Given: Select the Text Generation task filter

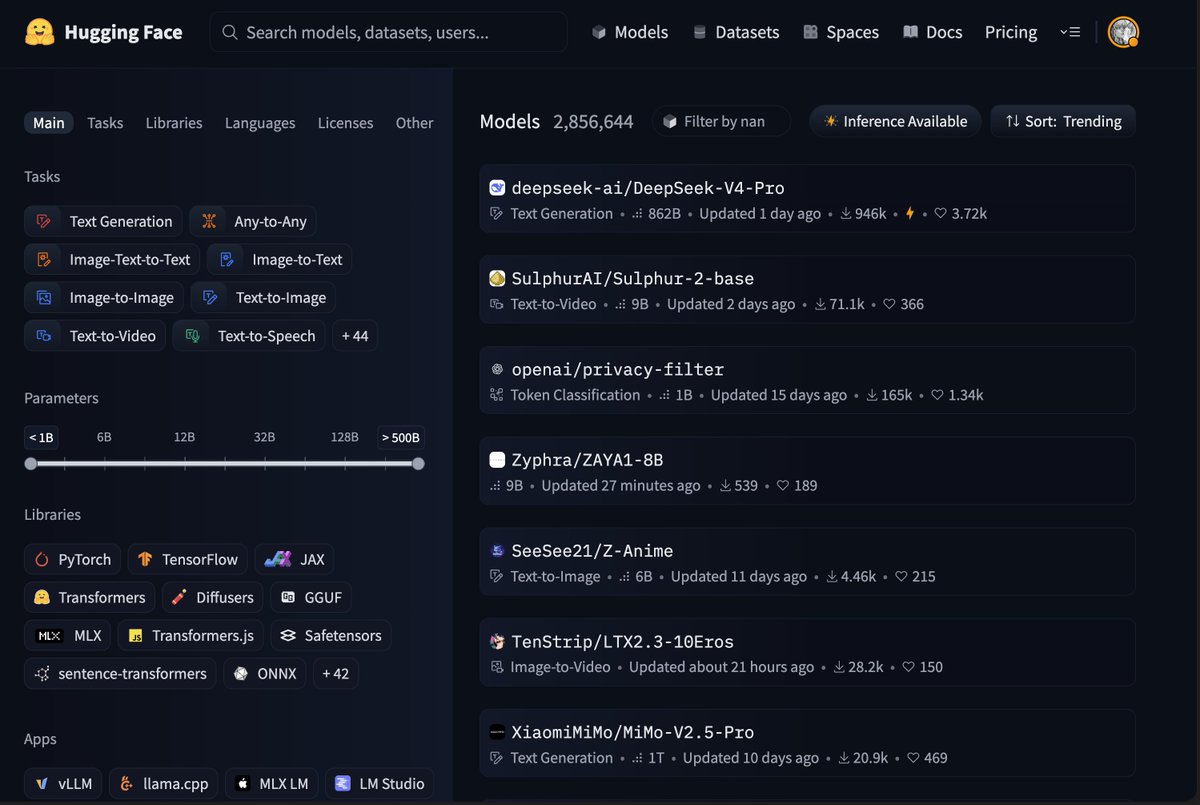Looking at the screenshot, I should [104, 221].
